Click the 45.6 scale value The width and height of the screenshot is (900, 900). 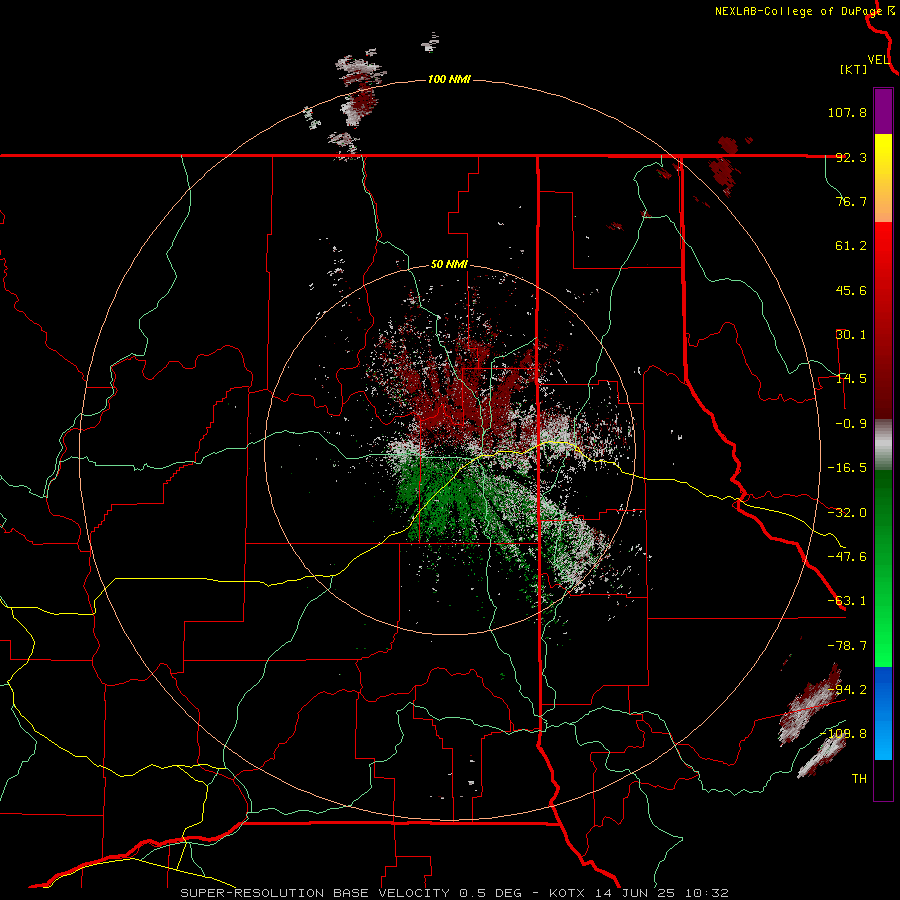click(x=851, y=290)
